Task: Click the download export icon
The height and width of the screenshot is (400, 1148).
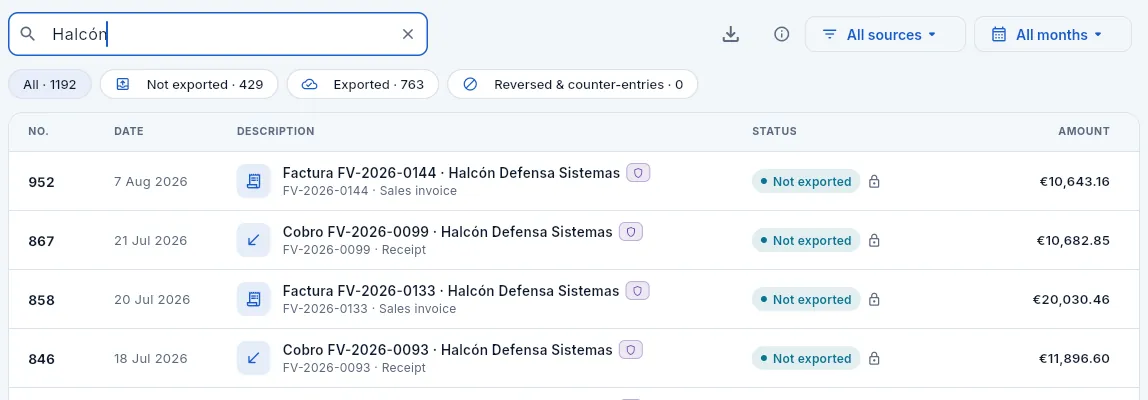Action: click(731, 34)
